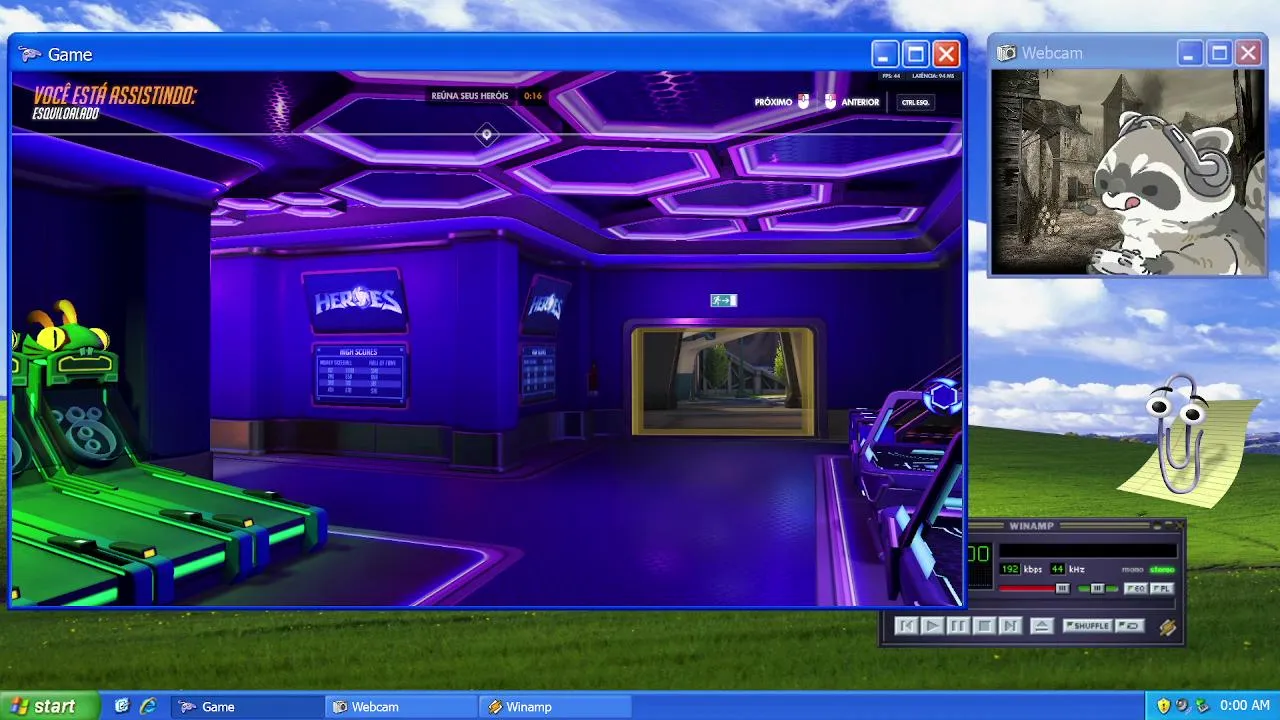
Task: Close the Game window
Action: (946, 54)
